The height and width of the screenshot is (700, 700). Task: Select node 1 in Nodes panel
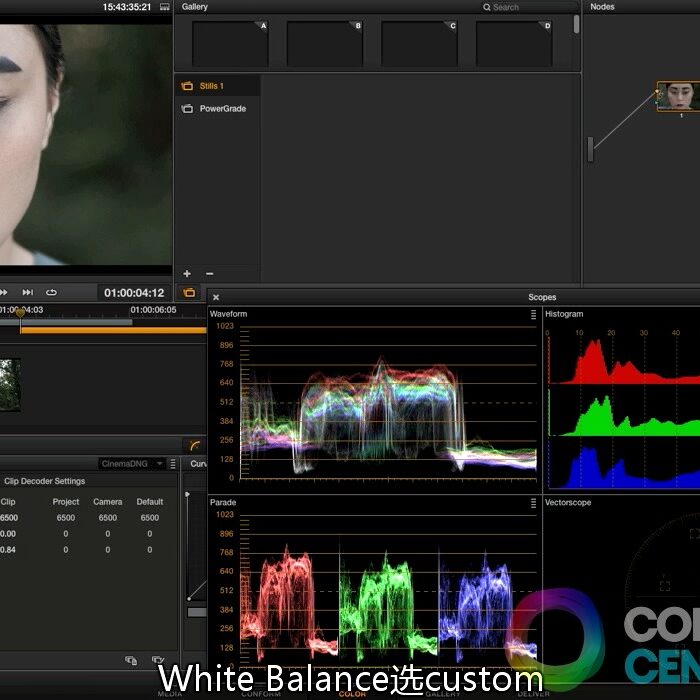678,96
